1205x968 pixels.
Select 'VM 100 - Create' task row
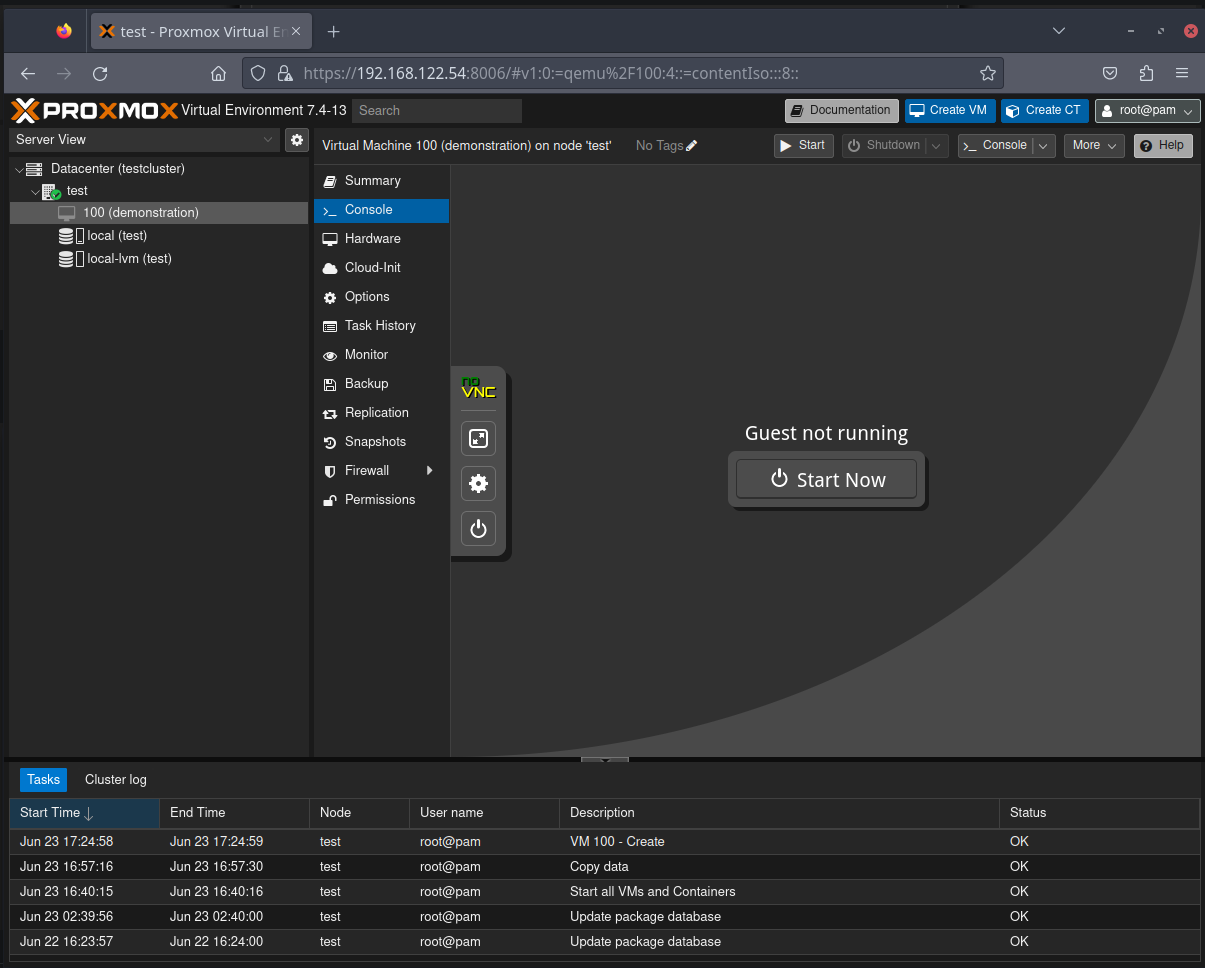tap(604, 842)
